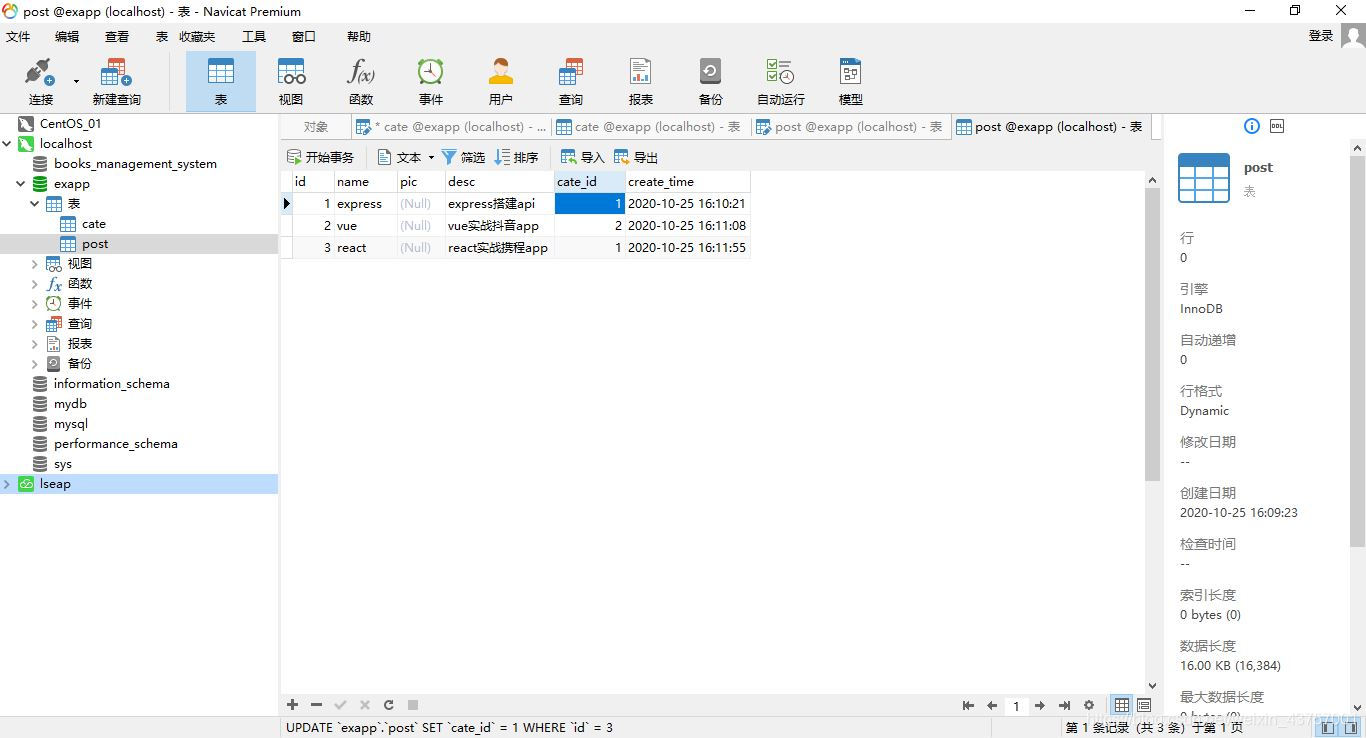
Task: Click the Filter (筛选) button
Action: tap(463, 157)
